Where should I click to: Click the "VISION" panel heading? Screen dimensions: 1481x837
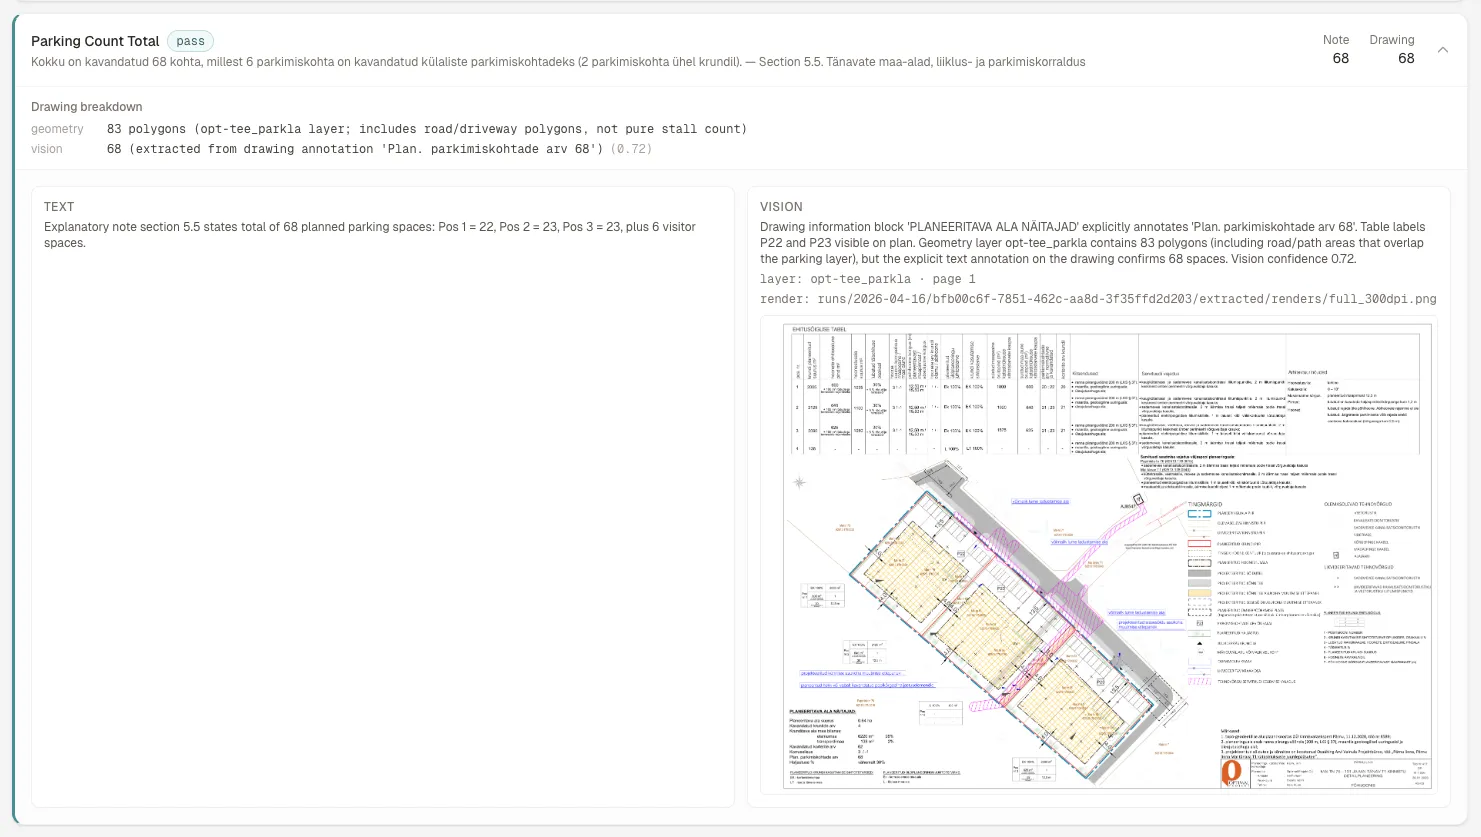pyautogui.click(x=781, y=207)
